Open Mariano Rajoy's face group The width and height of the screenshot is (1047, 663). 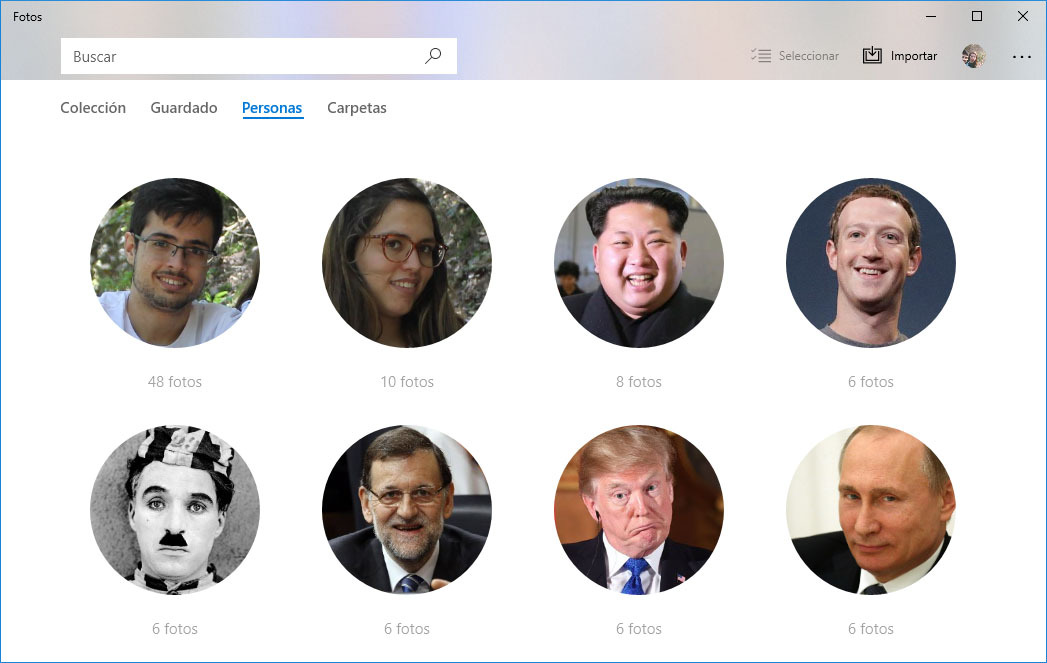(406, 510)
